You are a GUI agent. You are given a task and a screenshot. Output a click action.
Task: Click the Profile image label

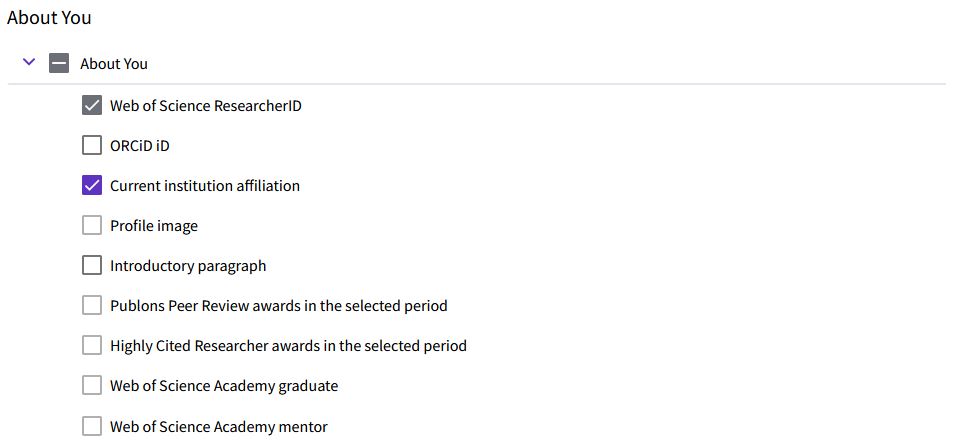tap(154, 226)
